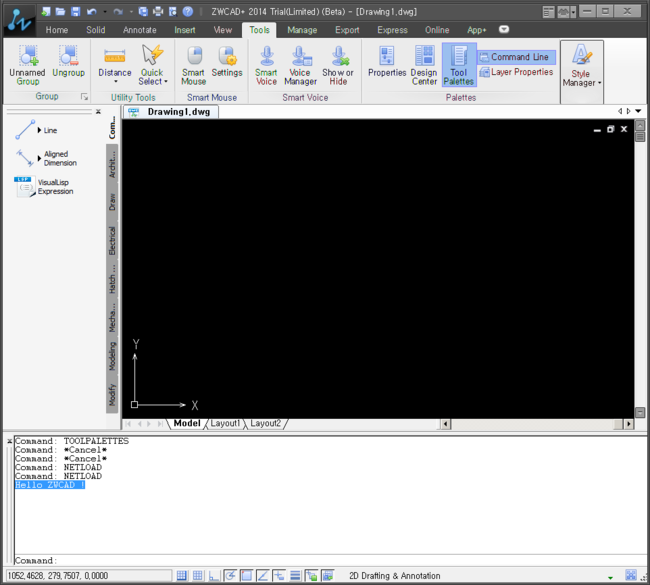Open the Express ribbon tab
Screen dimensions: 650x585
click(392, 30)
